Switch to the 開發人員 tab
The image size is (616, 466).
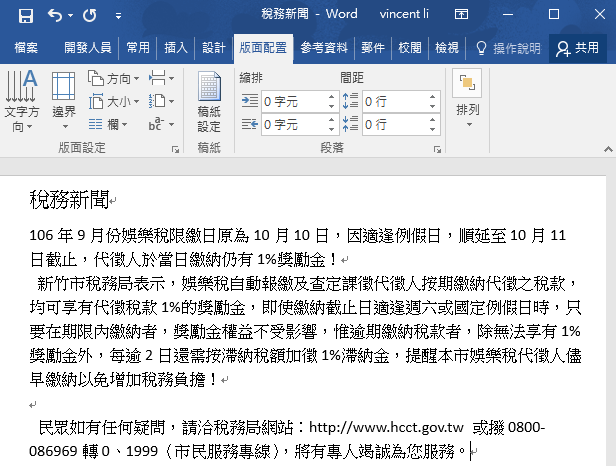(88, 48)
